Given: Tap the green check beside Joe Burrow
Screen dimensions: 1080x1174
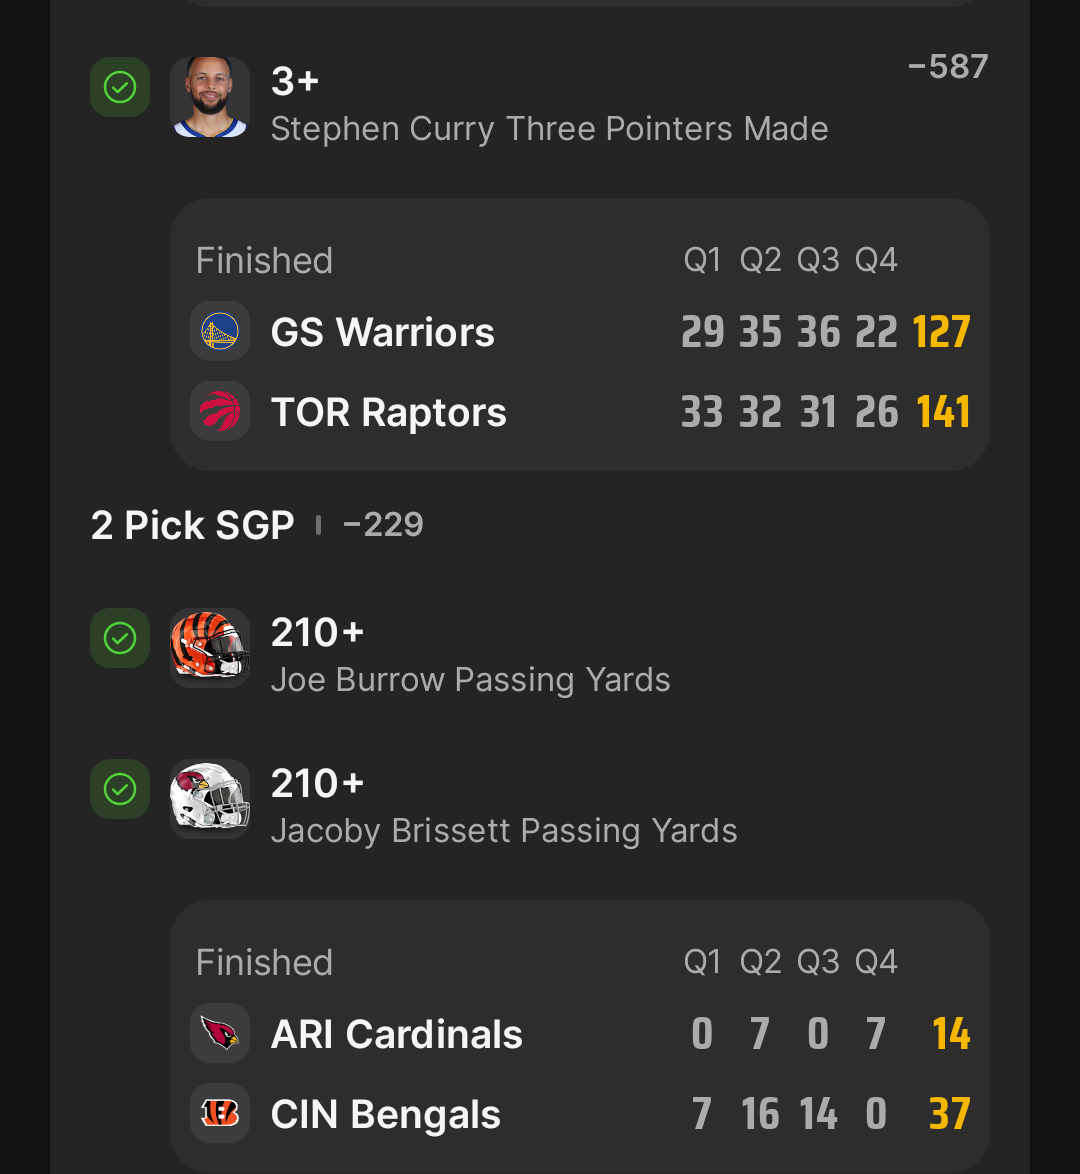Looking at the screenshot, I should (x=120, y=638).
